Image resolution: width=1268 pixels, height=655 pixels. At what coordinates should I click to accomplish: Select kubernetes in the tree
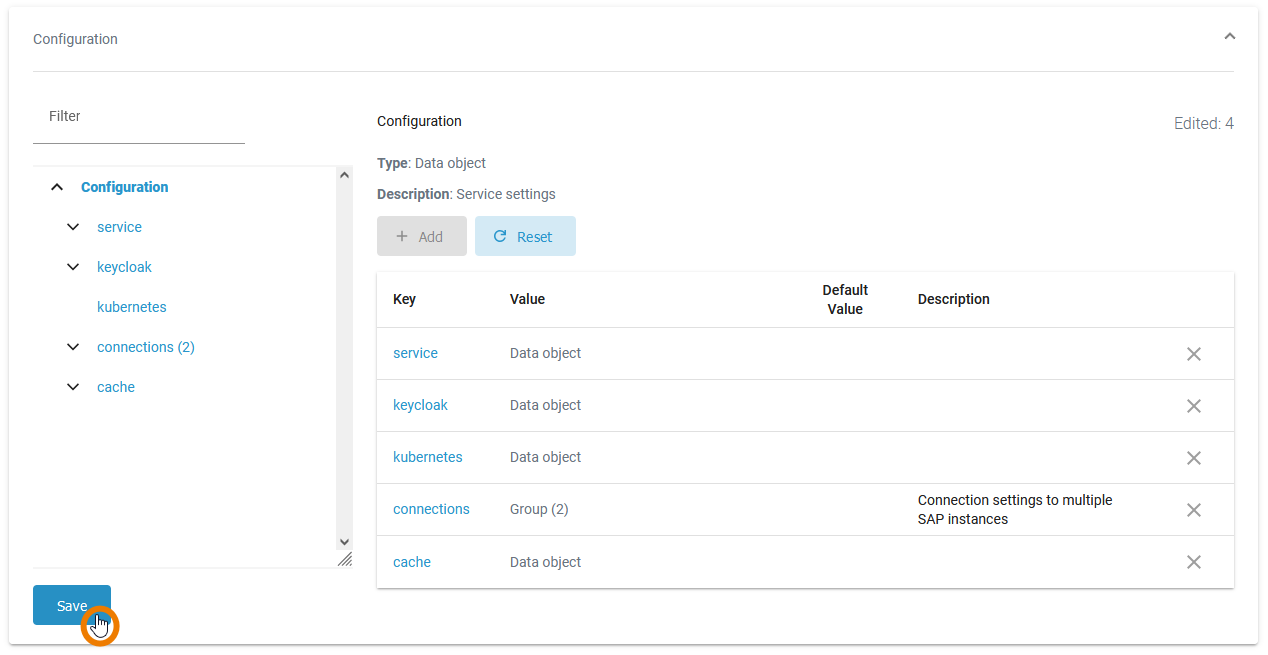point(132,307)
